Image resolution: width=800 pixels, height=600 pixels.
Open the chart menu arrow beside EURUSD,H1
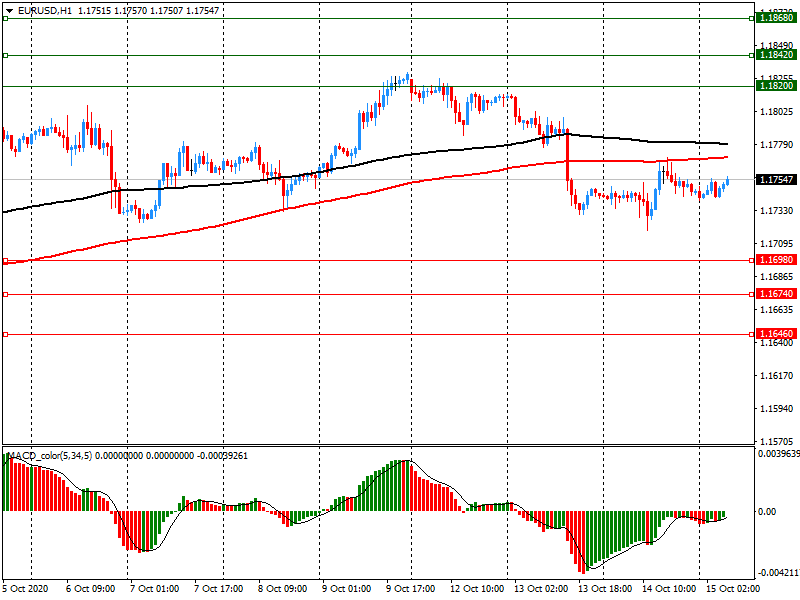(9, 11)
